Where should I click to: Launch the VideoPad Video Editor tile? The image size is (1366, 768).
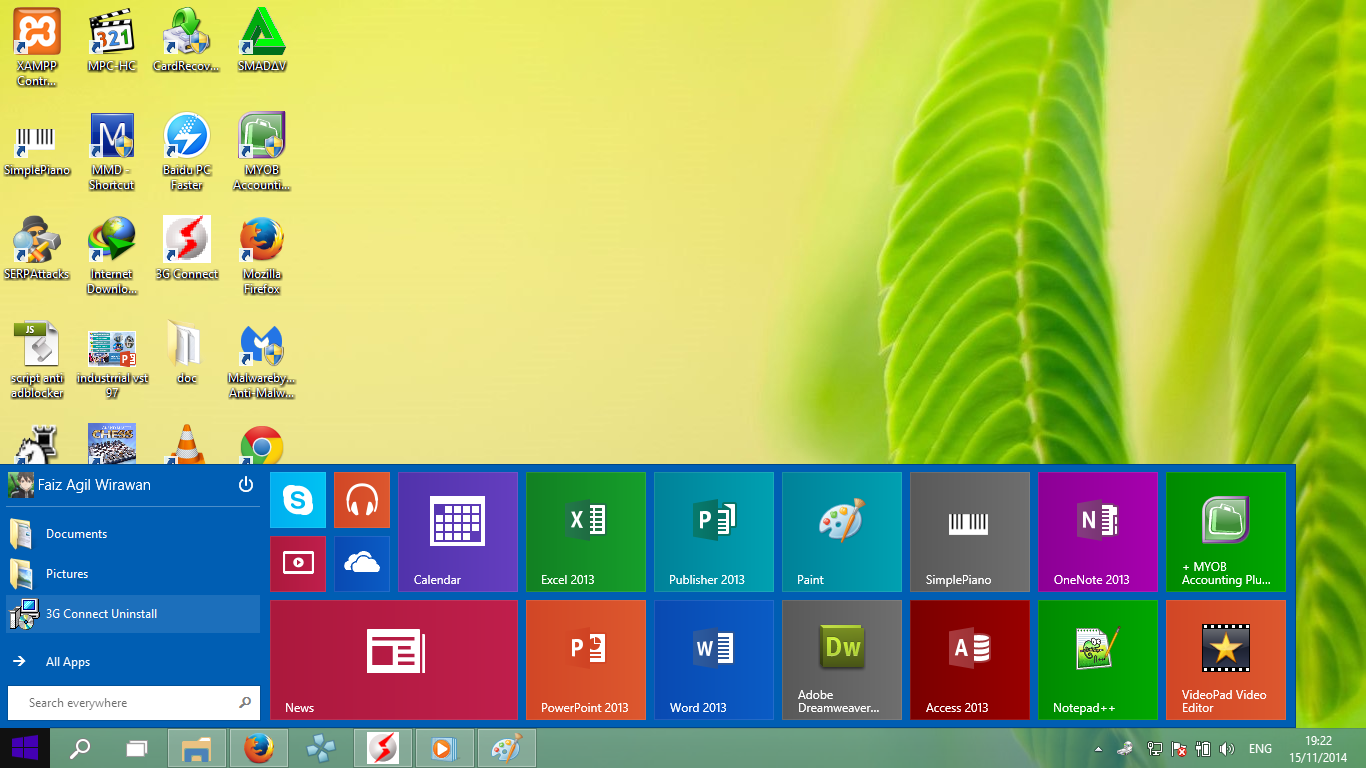coord(1226,660)
